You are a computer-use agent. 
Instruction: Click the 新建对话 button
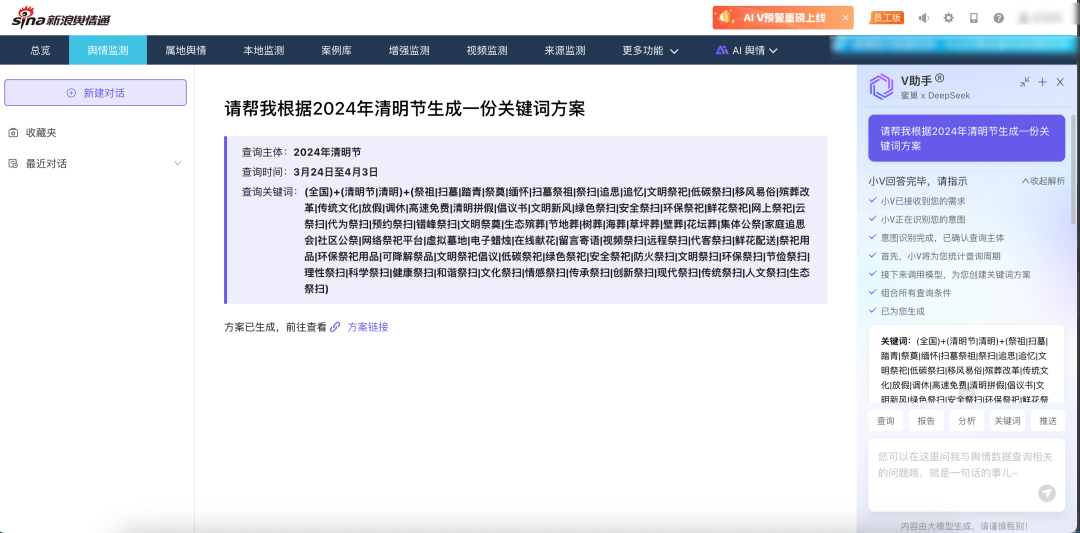click(96, 93)
